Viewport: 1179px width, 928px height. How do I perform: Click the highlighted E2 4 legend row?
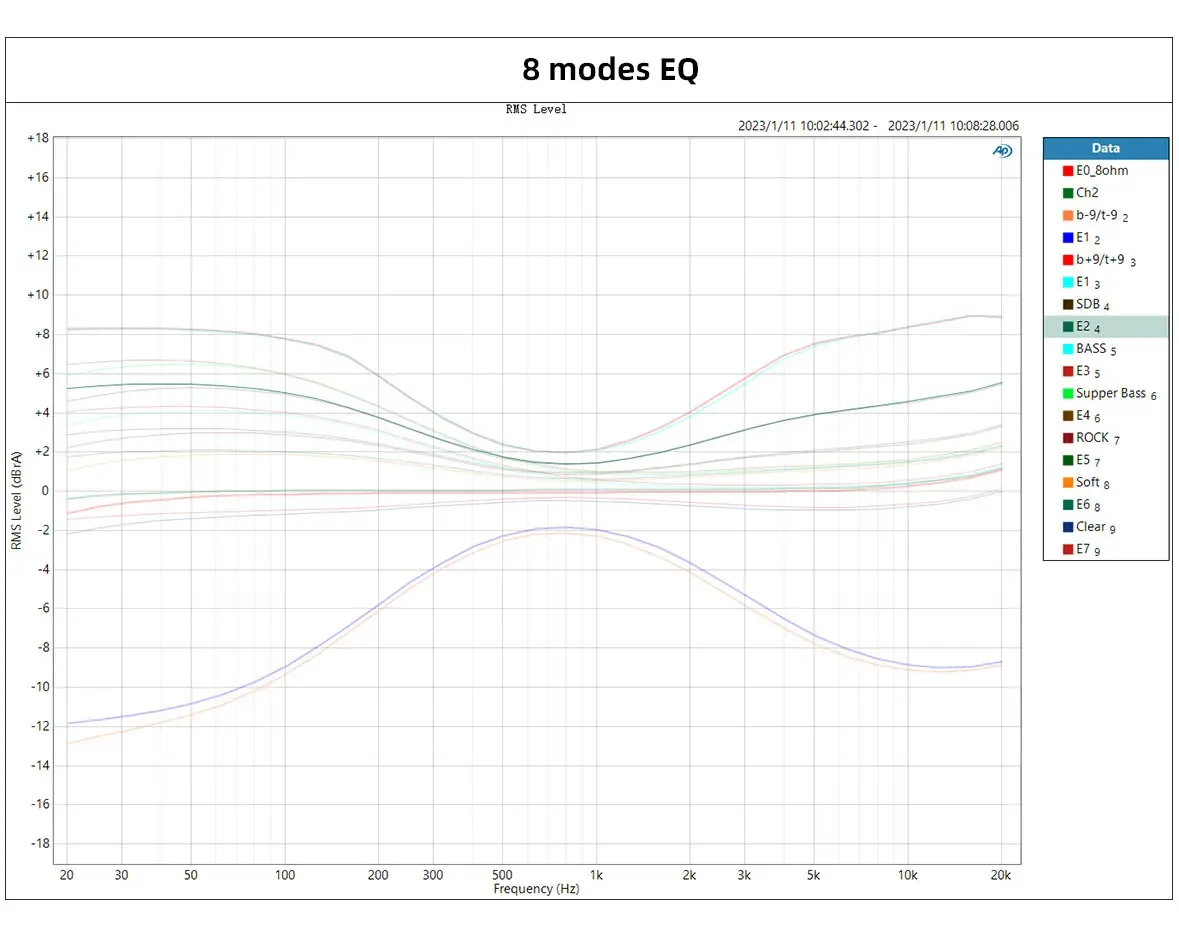click(x=1106, y=326)
